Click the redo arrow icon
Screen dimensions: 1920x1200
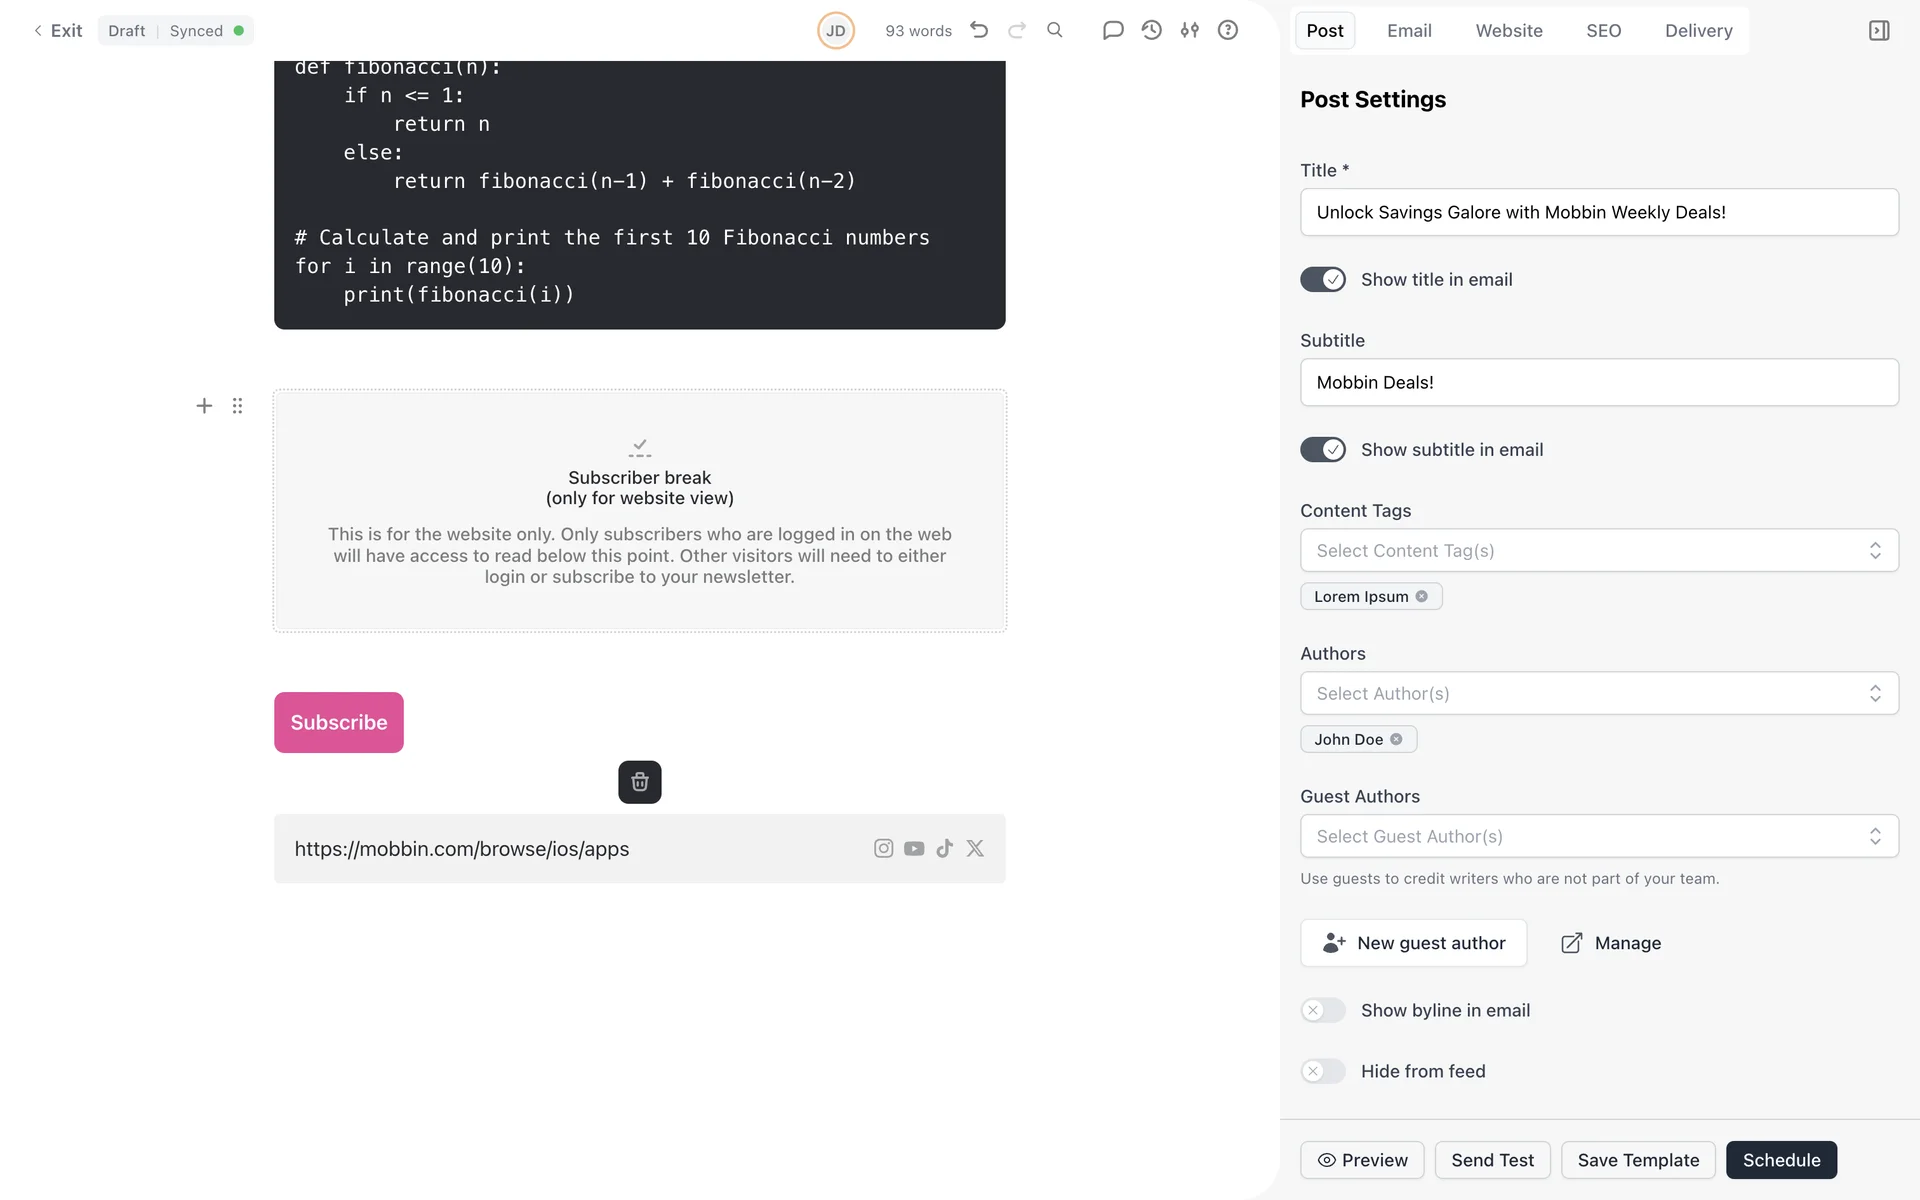click(x=1017, y=30)
